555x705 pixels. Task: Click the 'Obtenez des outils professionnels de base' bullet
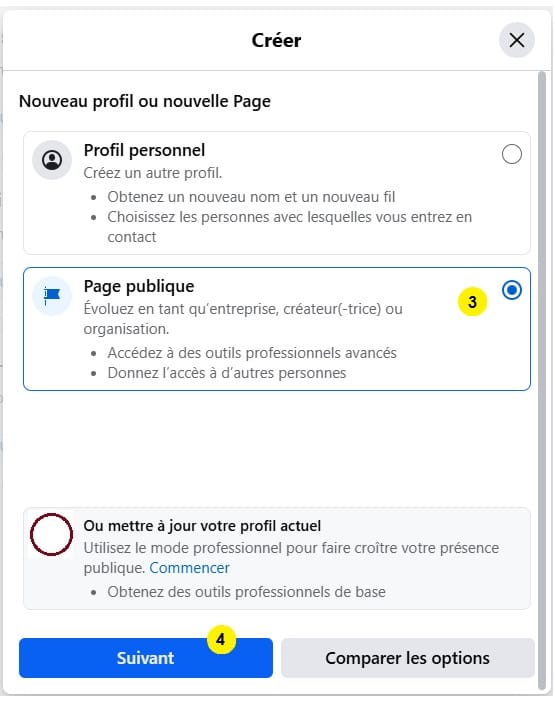[246, 592]
